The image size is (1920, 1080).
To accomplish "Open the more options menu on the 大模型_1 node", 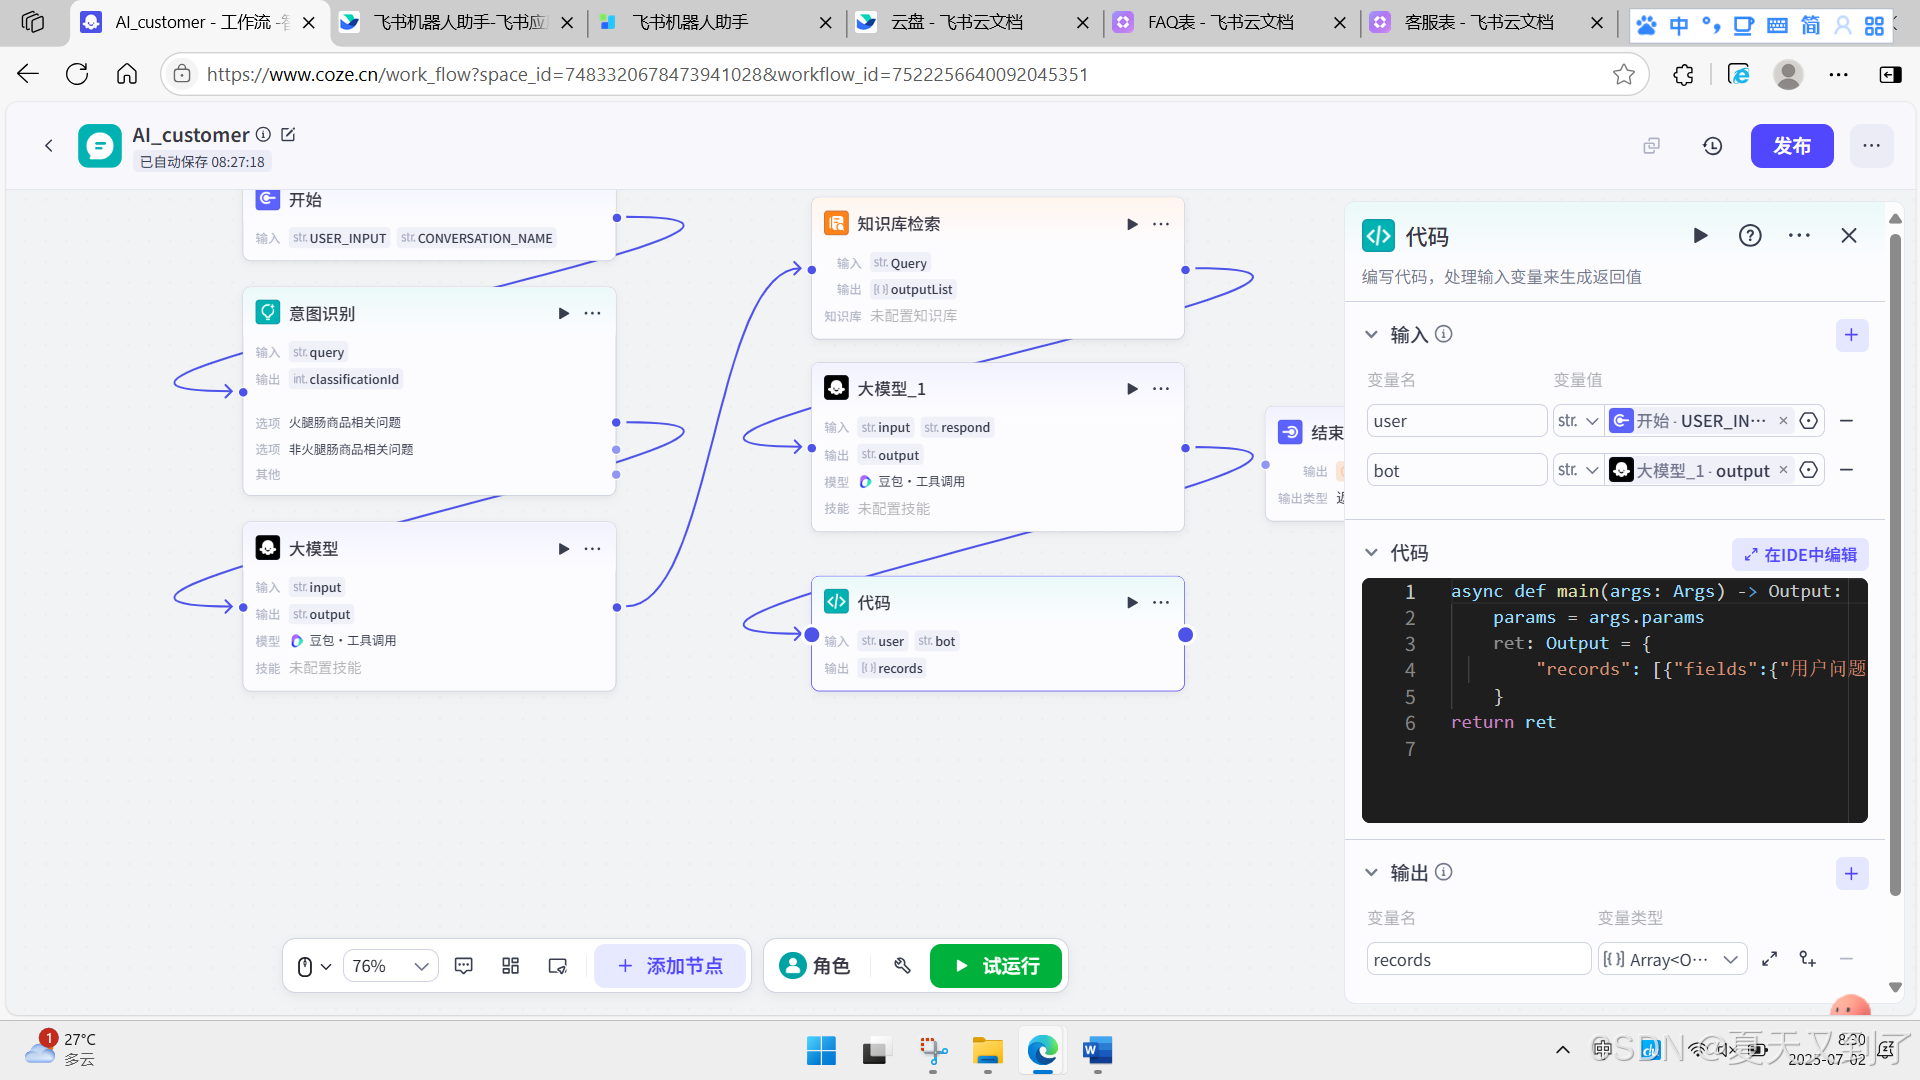I will pos(1161,389).
